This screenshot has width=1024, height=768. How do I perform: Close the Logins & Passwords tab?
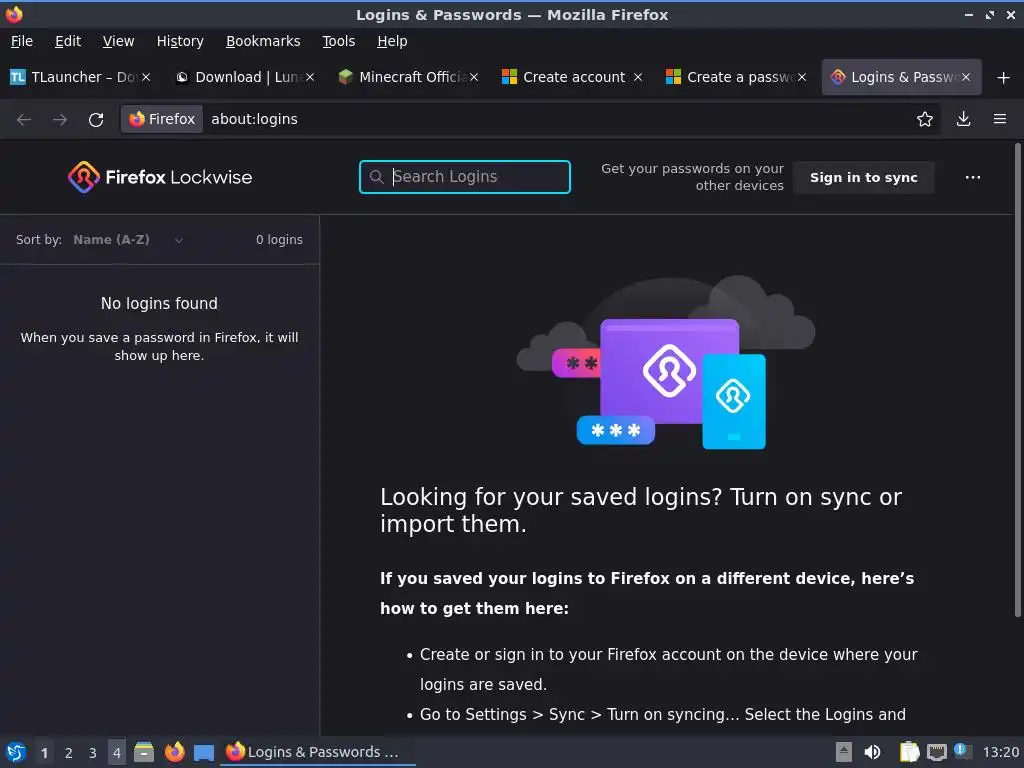click(x=966, y=77)
